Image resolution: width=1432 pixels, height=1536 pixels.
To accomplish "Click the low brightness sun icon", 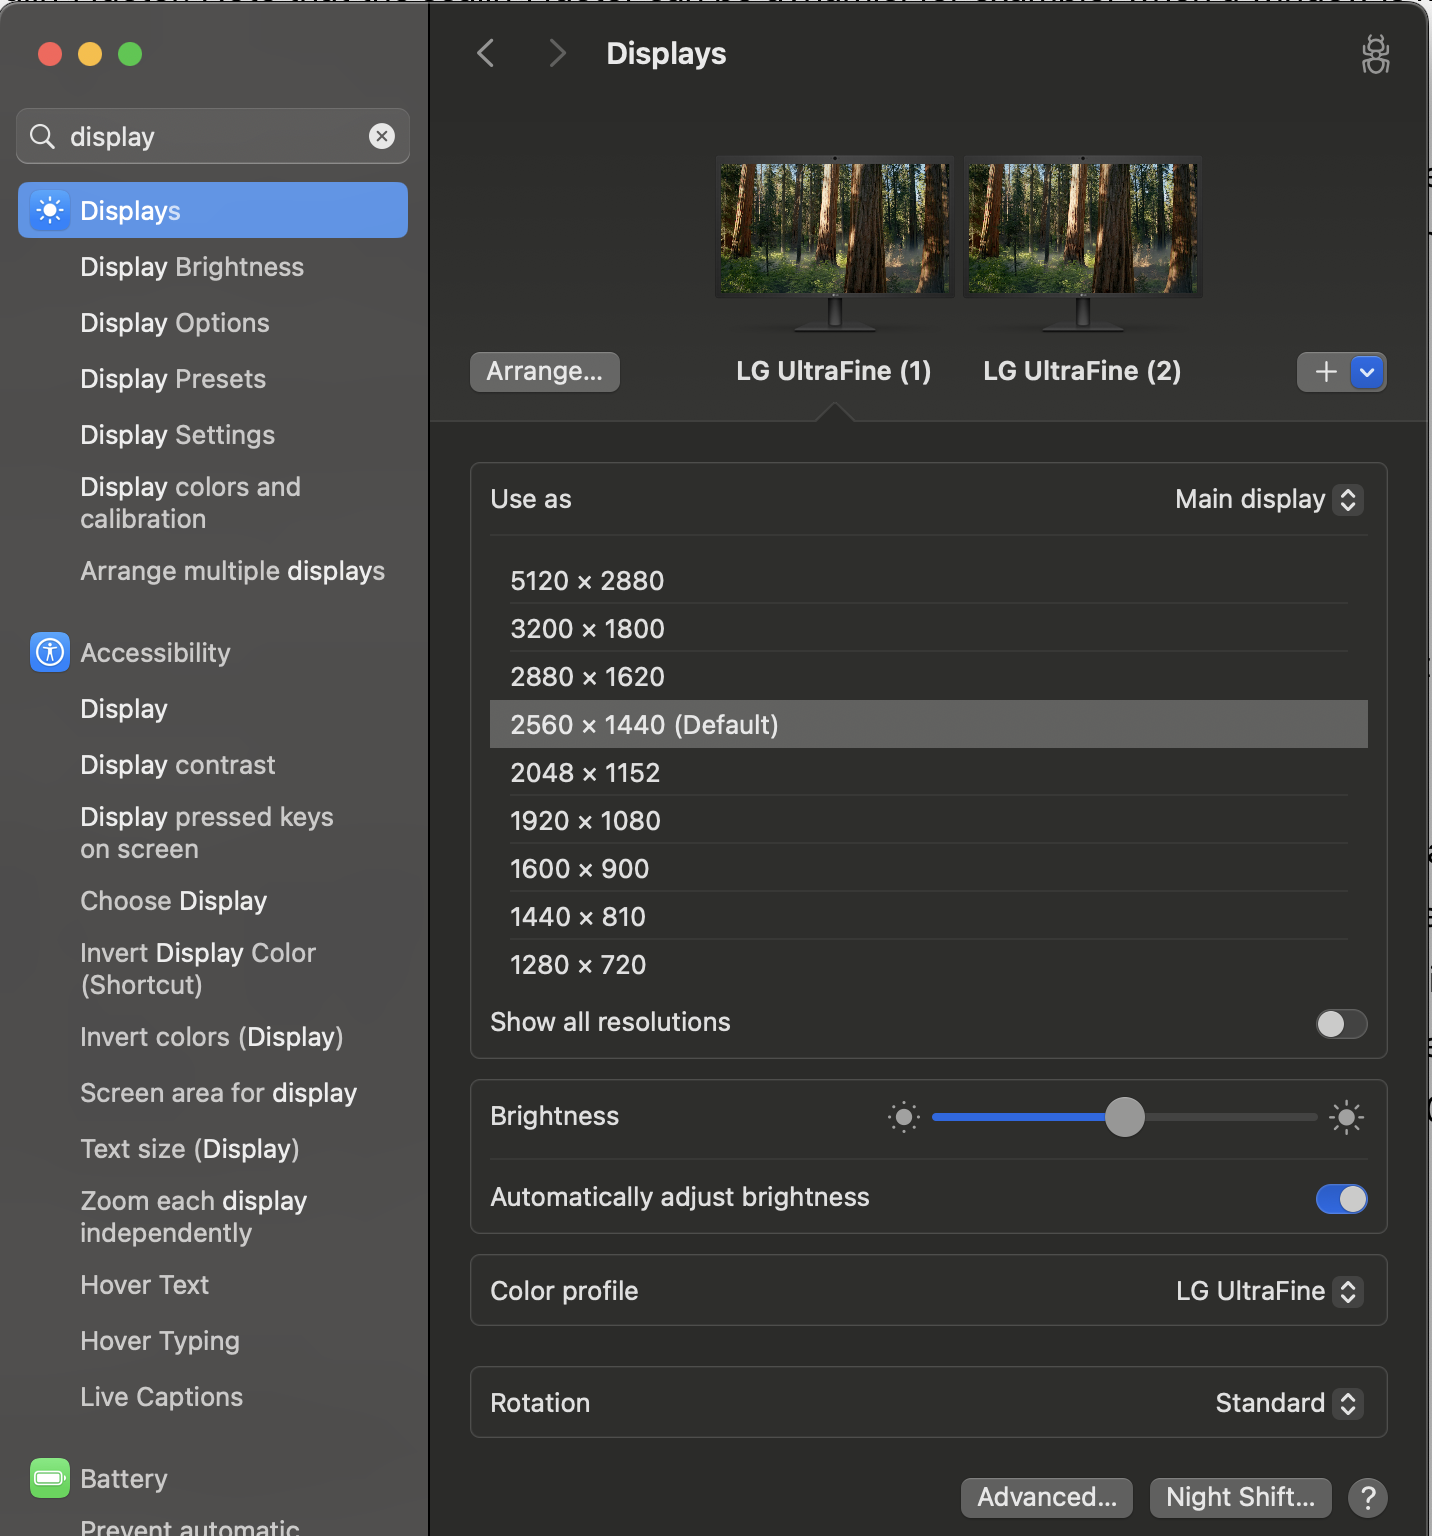I will (903, 1117).
